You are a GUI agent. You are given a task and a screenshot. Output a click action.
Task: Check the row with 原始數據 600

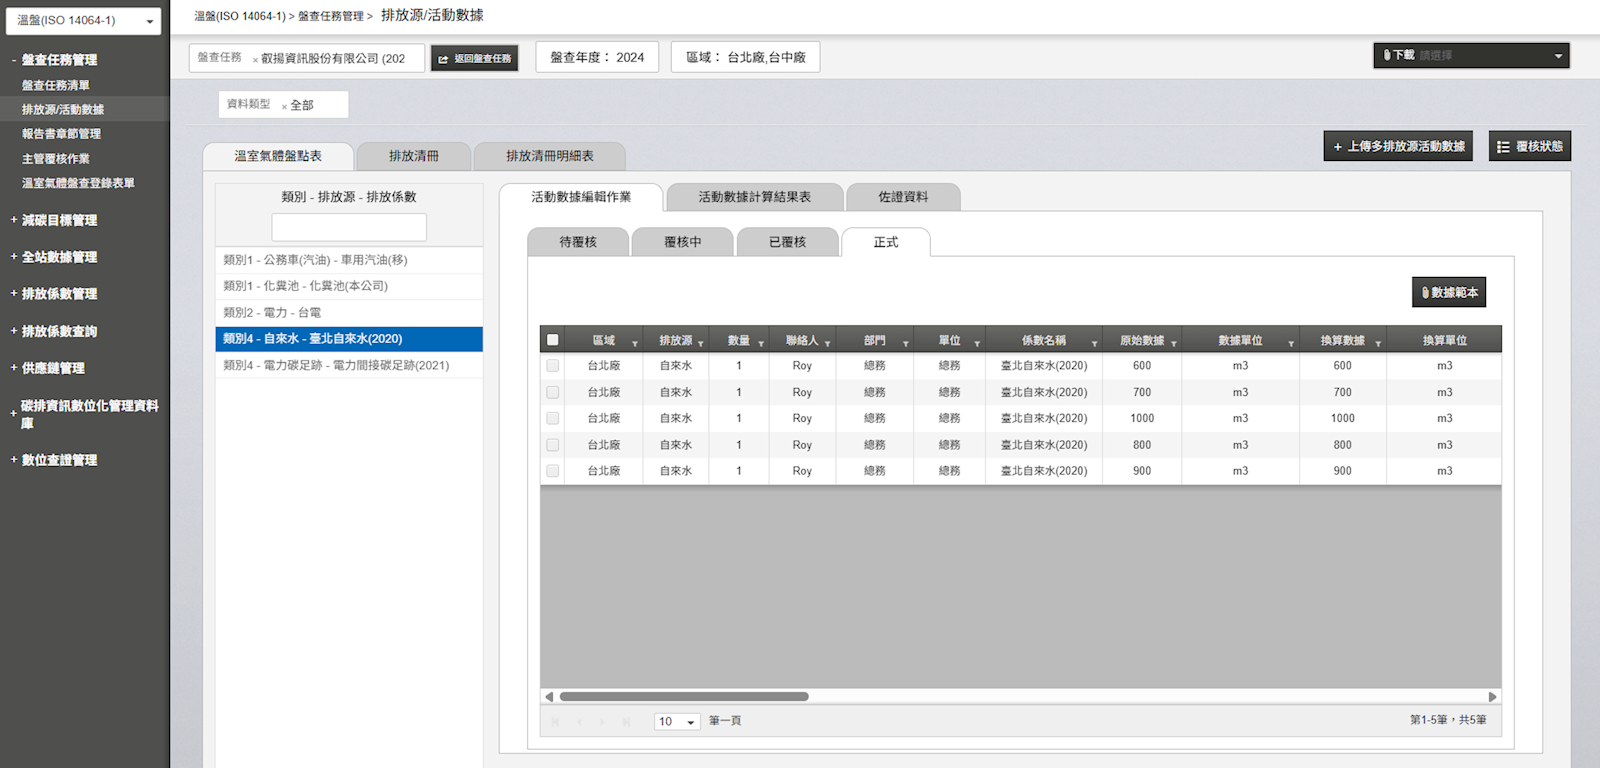click(553, 366)
